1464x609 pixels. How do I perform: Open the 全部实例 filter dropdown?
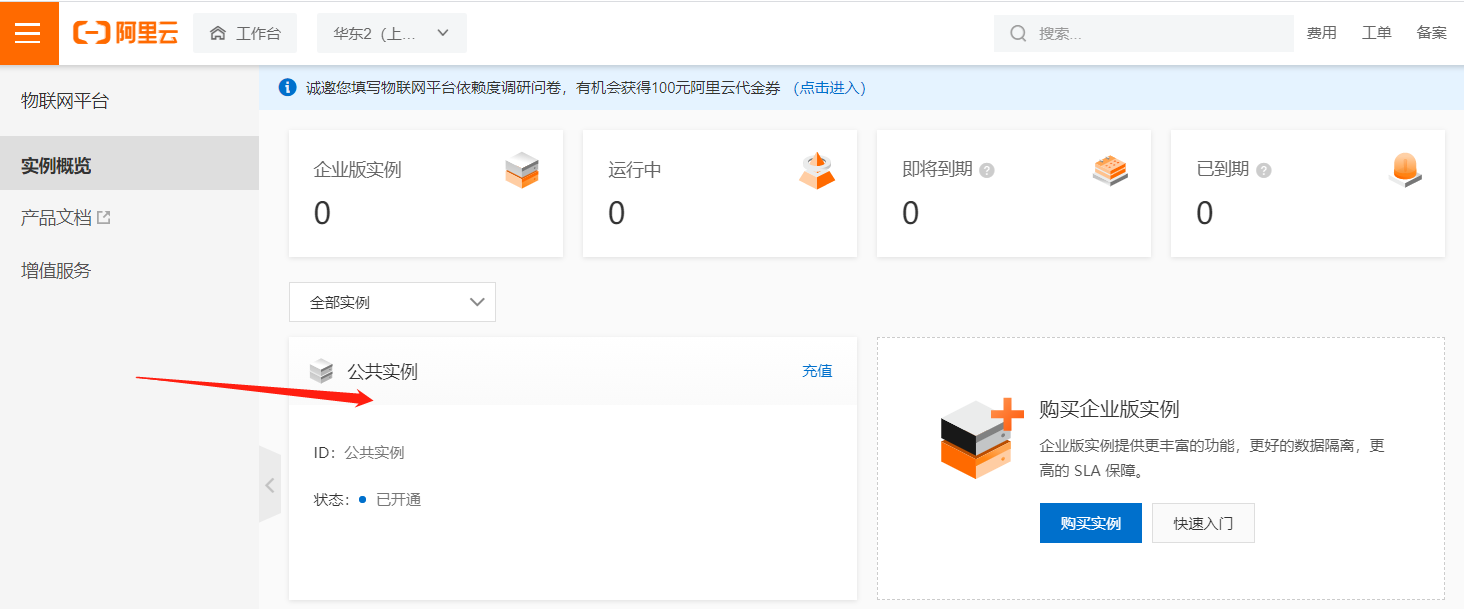point(391,301)
